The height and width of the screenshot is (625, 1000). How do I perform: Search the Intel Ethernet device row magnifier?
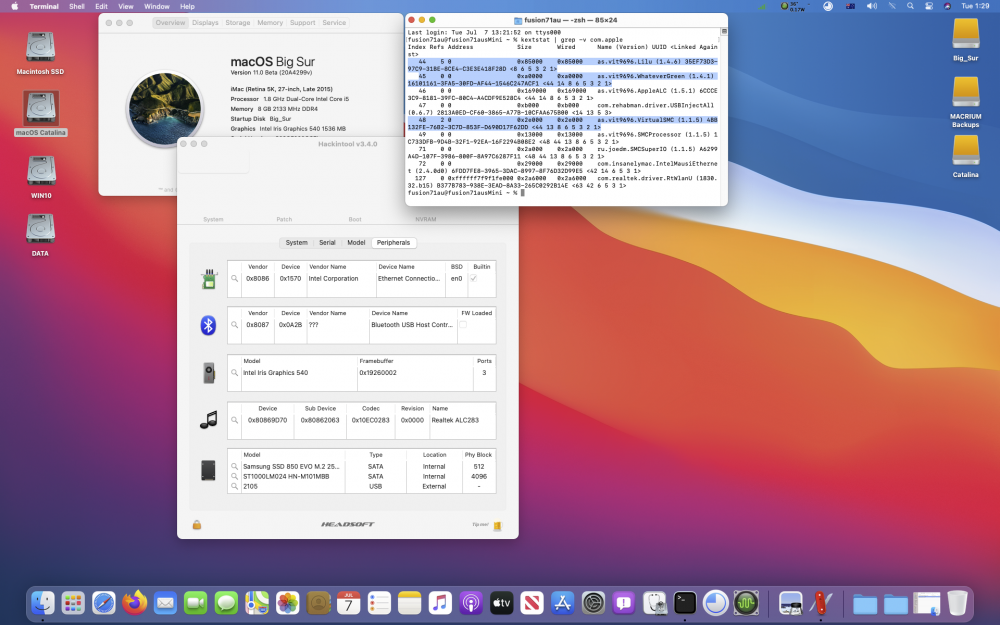[235, 279]
